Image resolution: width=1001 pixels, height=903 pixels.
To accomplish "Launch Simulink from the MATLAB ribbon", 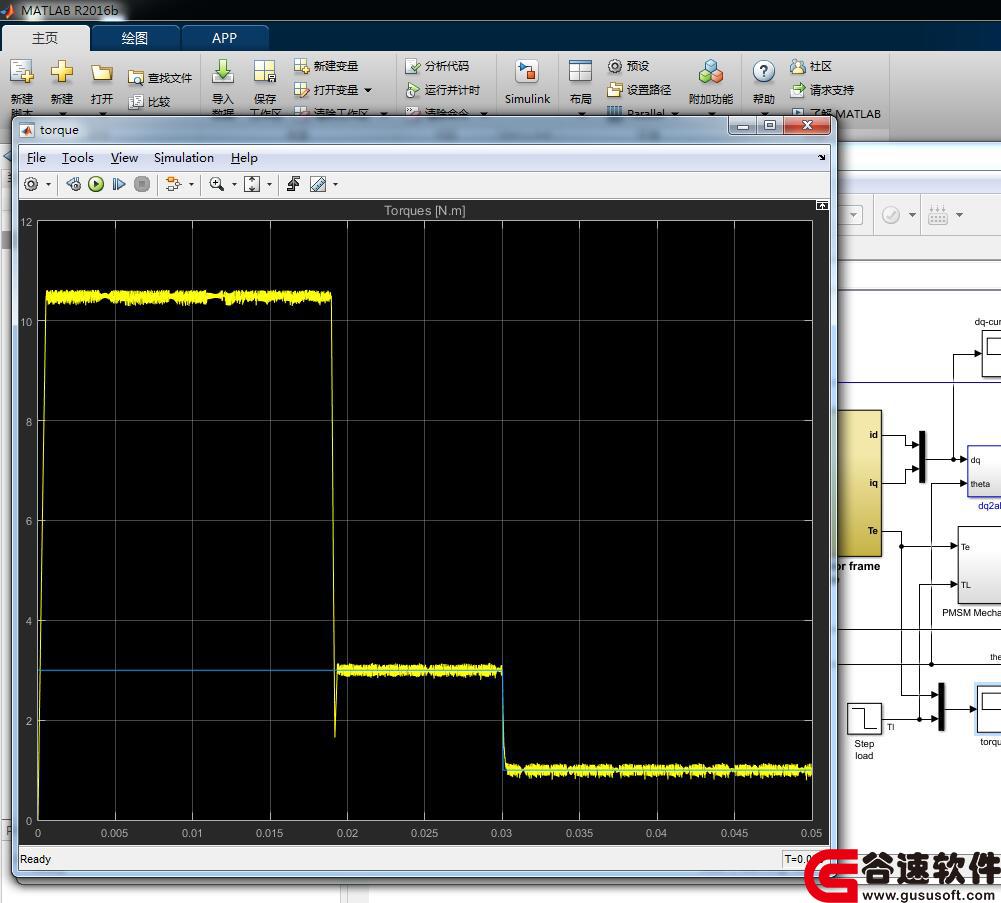I will coord(527,81).
